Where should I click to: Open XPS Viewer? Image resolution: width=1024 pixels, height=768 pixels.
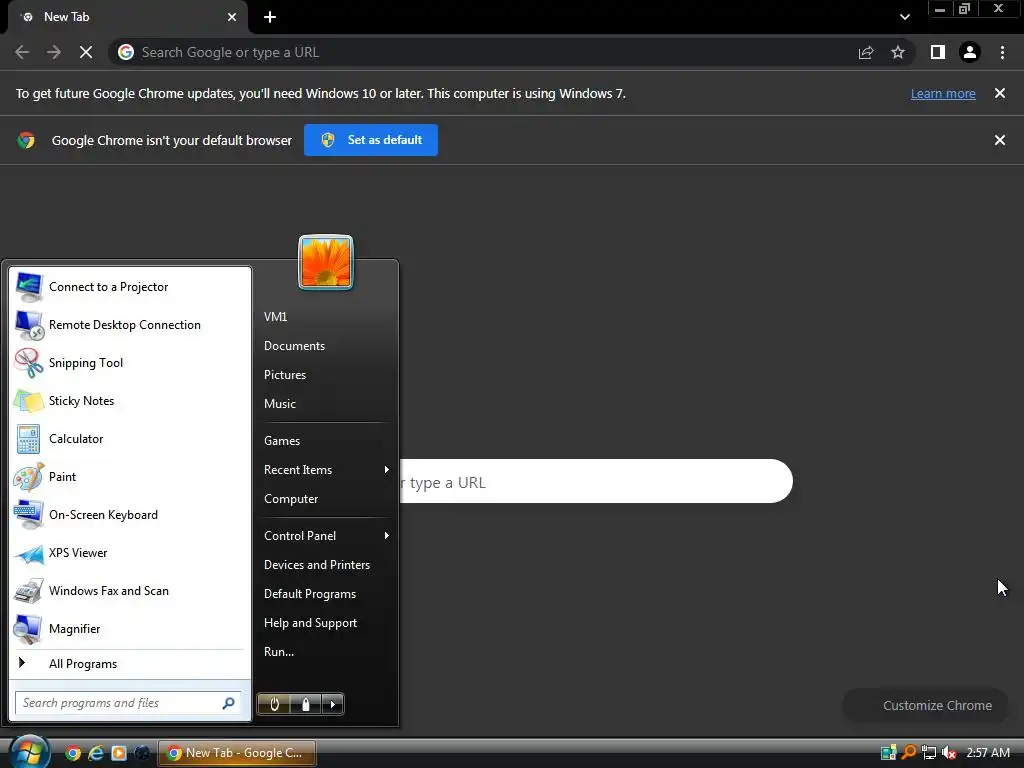click(x=130, y=552)
